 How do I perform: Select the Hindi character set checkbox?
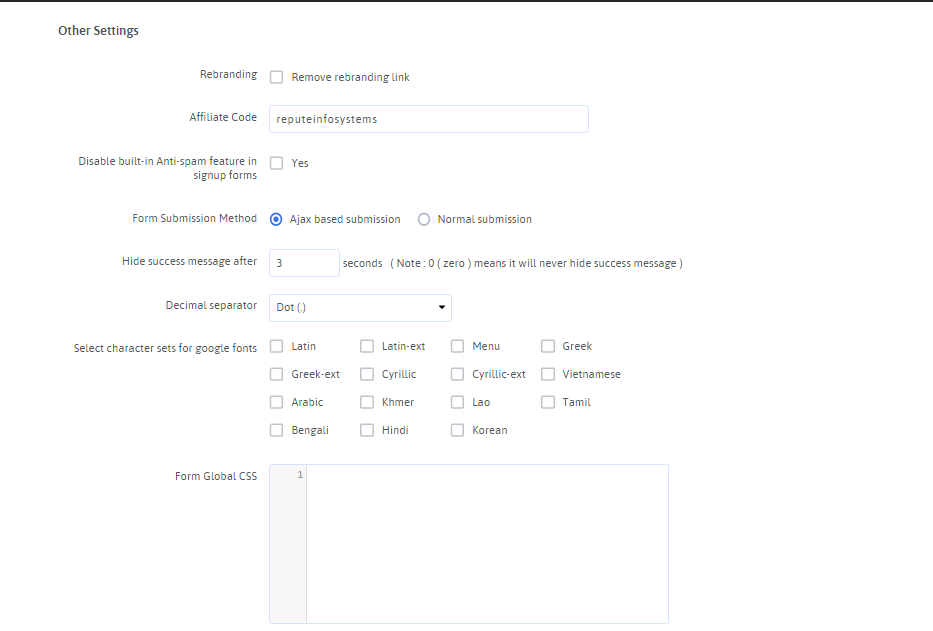coord(367,430)
